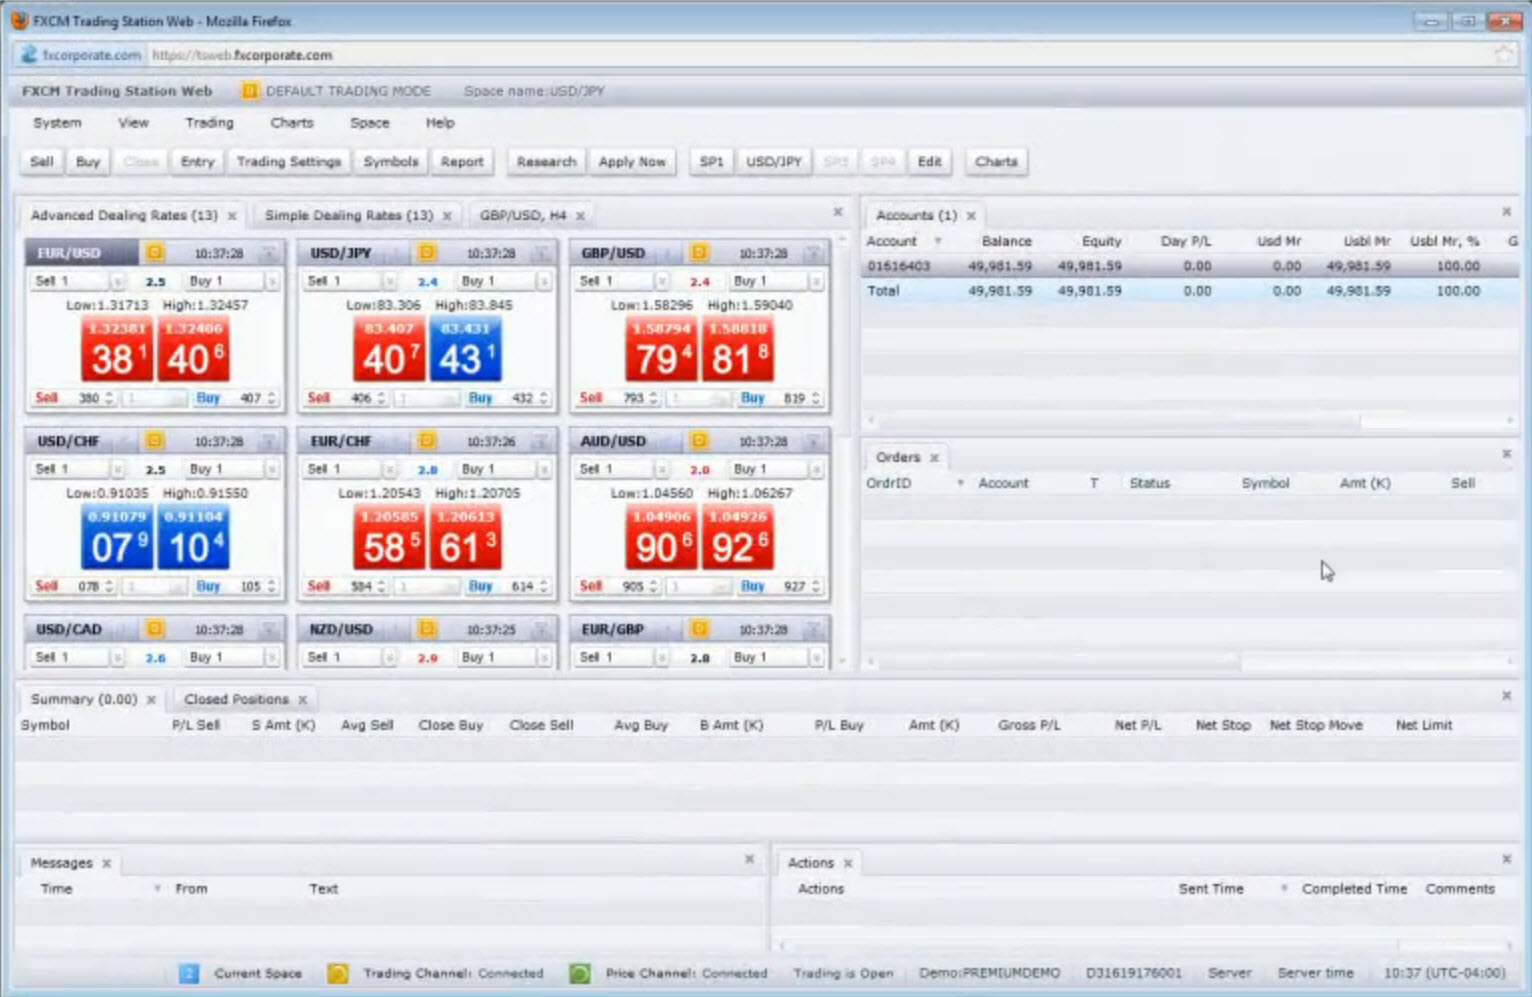Open the Trading menu
The height and width of the screenshot is (997, 1532).
[209, 123]
